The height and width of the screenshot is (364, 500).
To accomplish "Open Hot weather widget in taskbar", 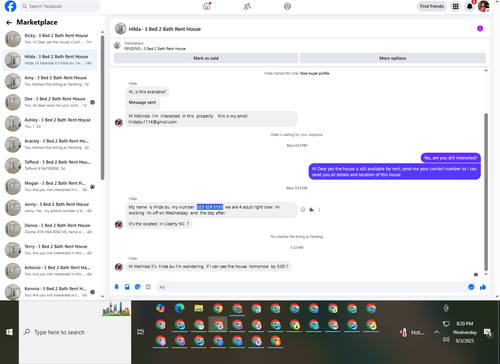I will point(412,332).
